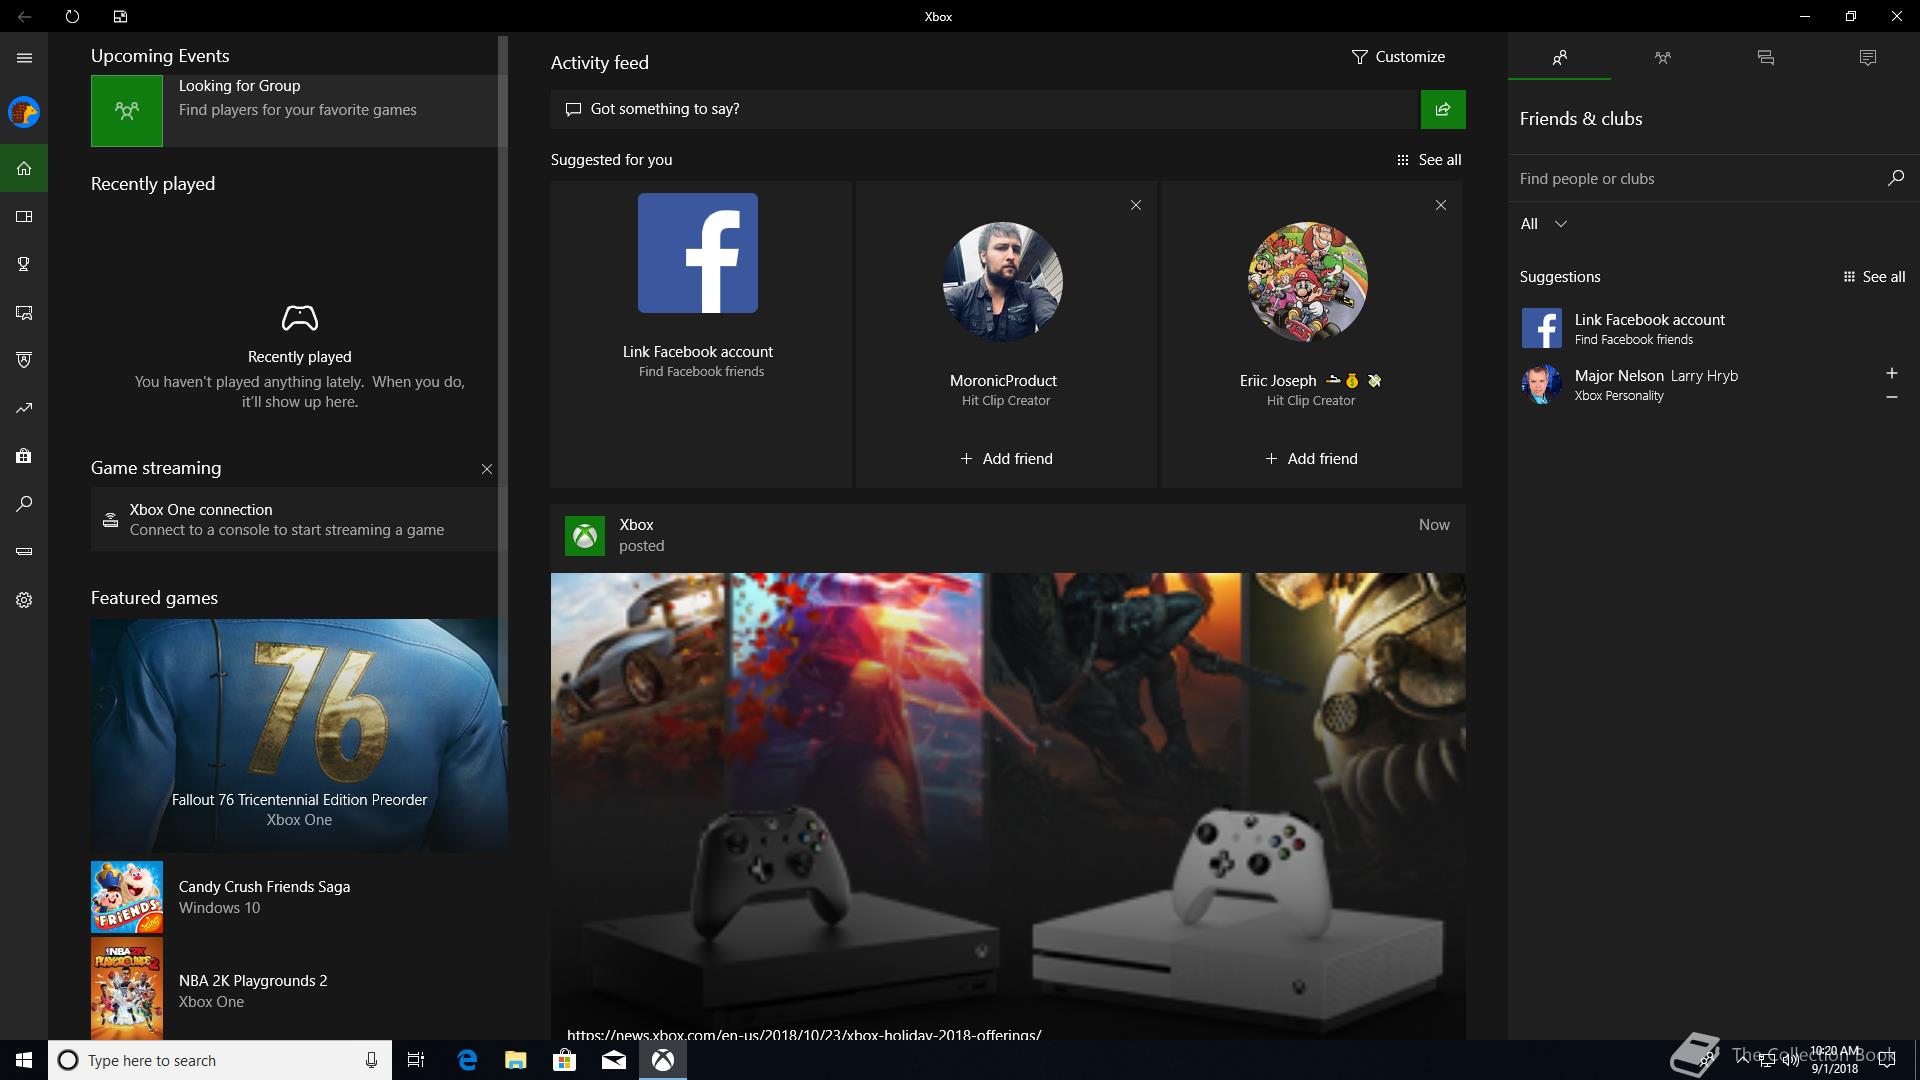
Task: Add MoronicProduct as friend
Action: click(1006, 459)
